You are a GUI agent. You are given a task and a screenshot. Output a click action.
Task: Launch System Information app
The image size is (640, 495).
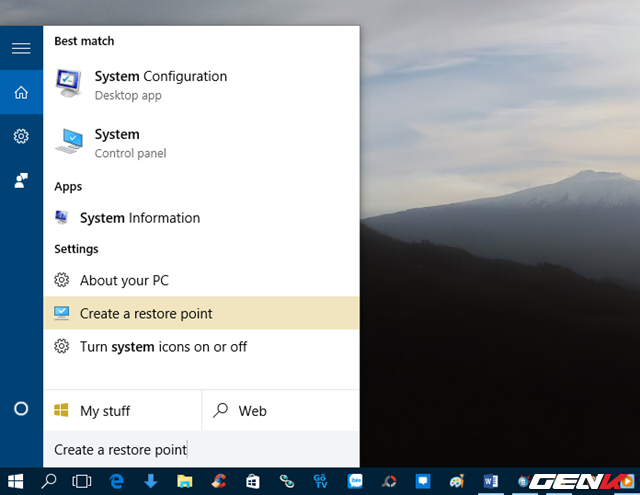139,218
